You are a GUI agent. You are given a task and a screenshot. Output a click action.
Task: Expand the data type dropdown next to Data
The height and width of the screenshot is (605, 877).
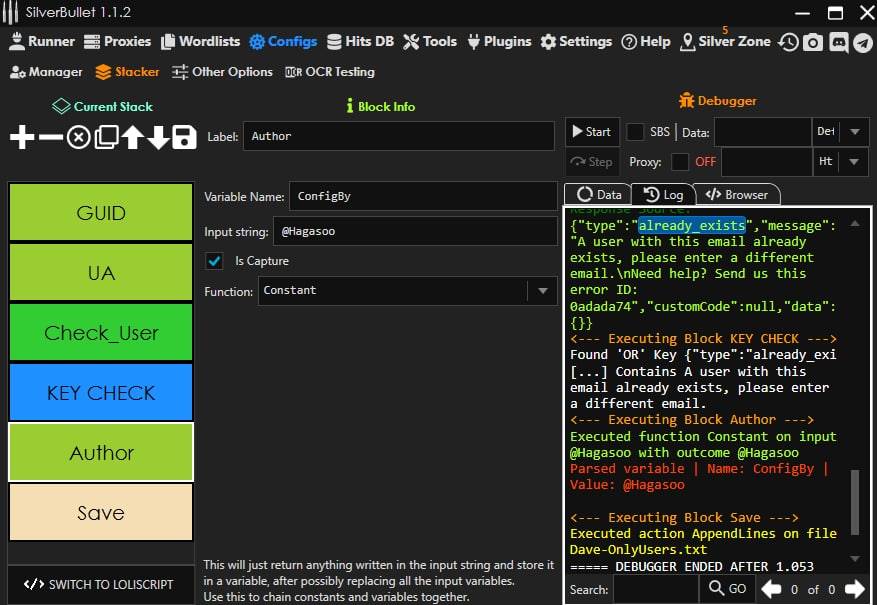tap(854, 132)
